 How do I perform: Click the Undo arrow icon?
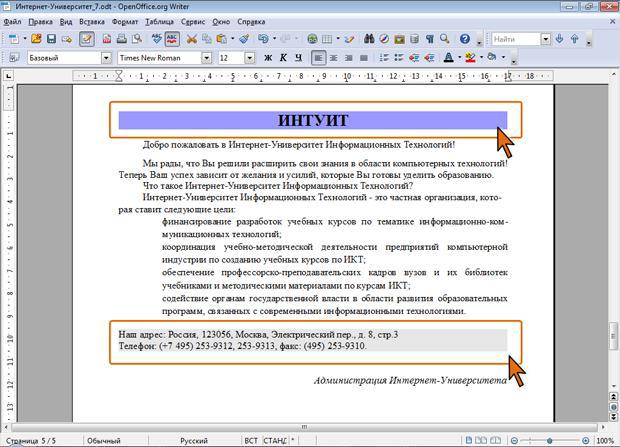263,39
